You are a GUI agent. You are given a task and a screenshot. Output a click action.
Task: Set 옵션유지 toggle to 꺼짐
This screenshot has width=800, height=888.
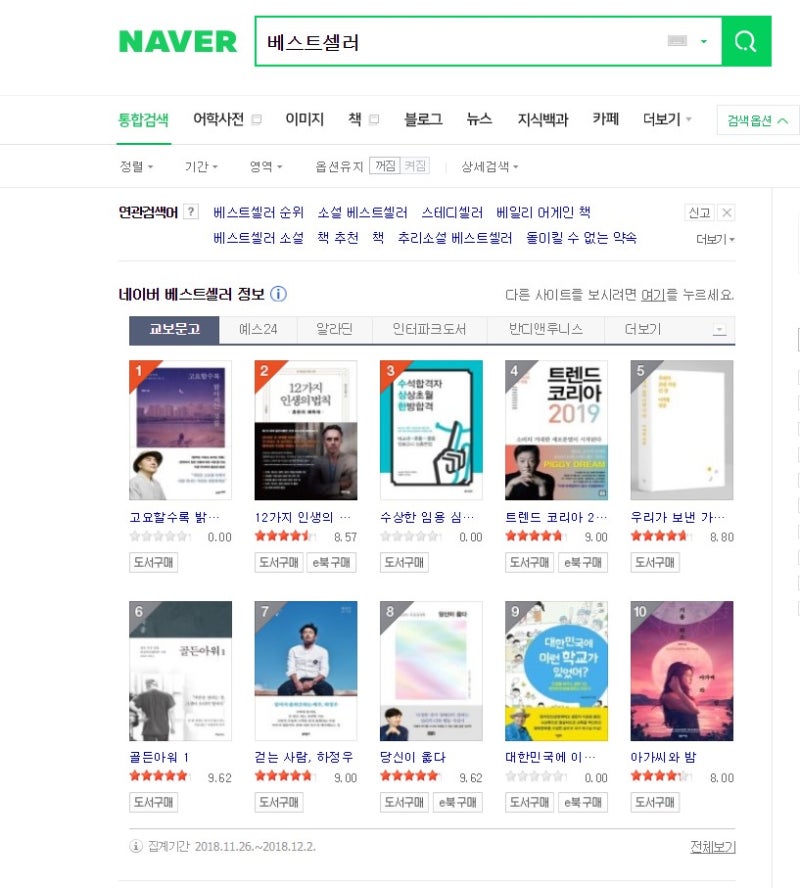(385, 166)
